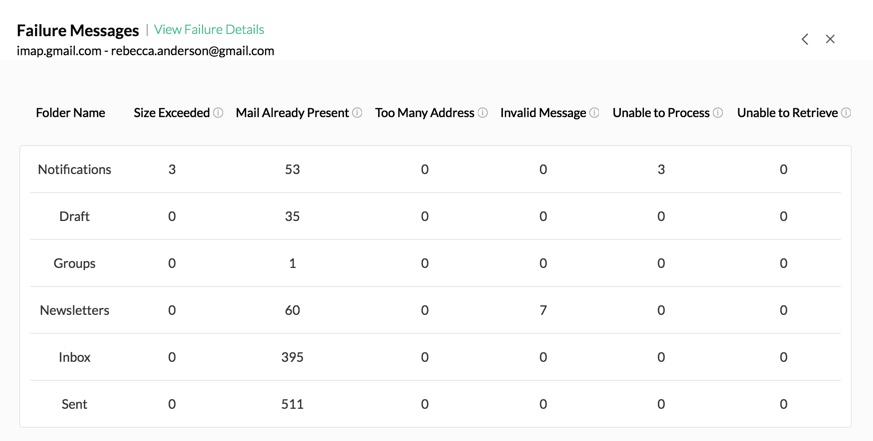Select the Sent folder name
Viewport: 873px width, 441px height.
(74, 405)
